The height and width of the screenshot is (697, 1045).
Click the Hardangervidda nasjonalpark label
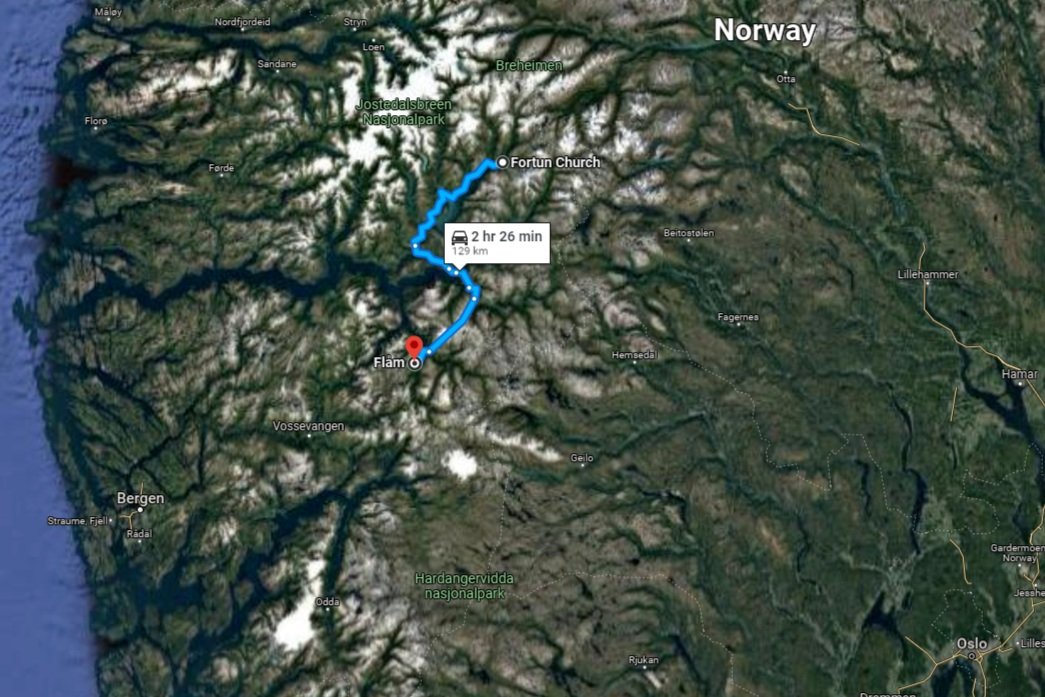465,586
